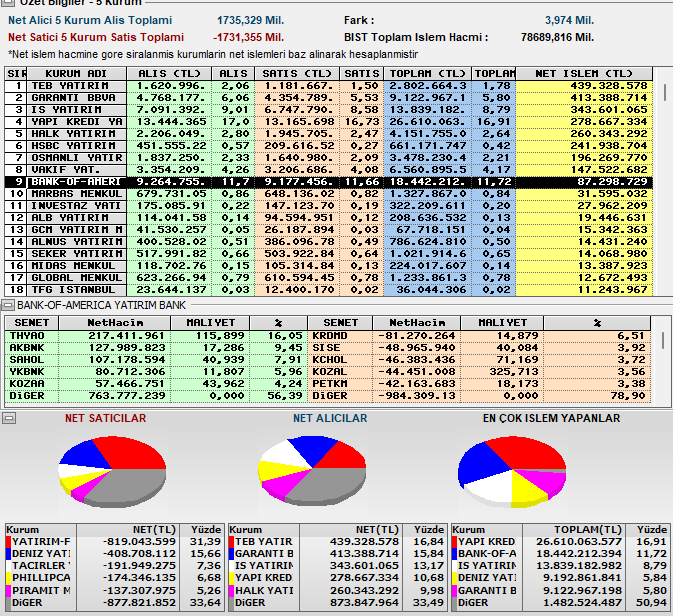Click the KOZAL stock row

479,372
